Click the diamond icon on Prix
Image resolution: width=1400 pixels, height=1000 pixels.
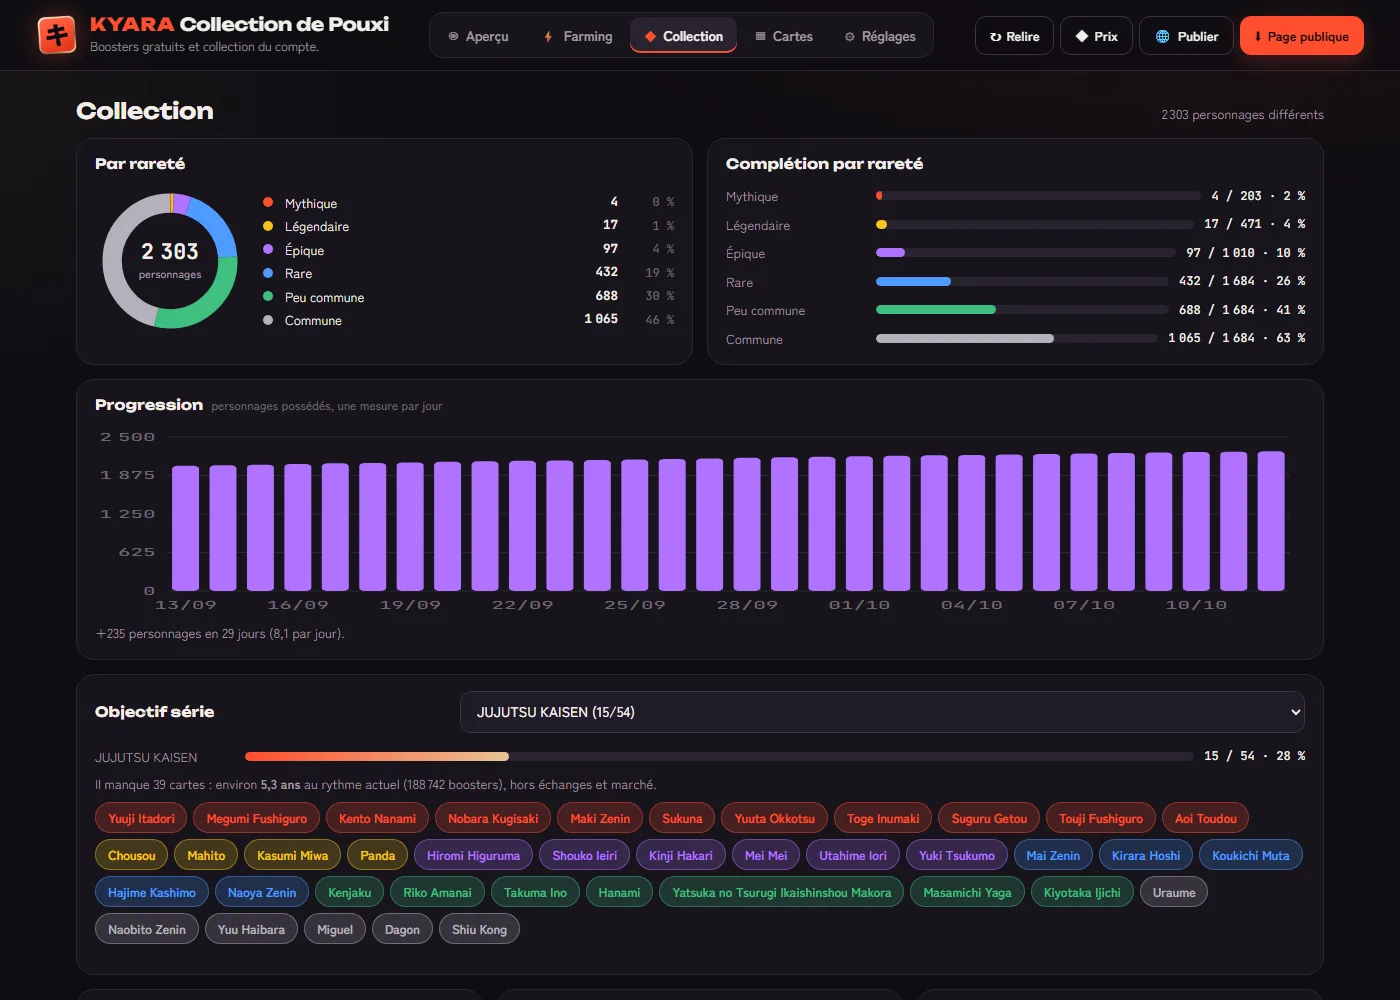(x=1082, y=36)
